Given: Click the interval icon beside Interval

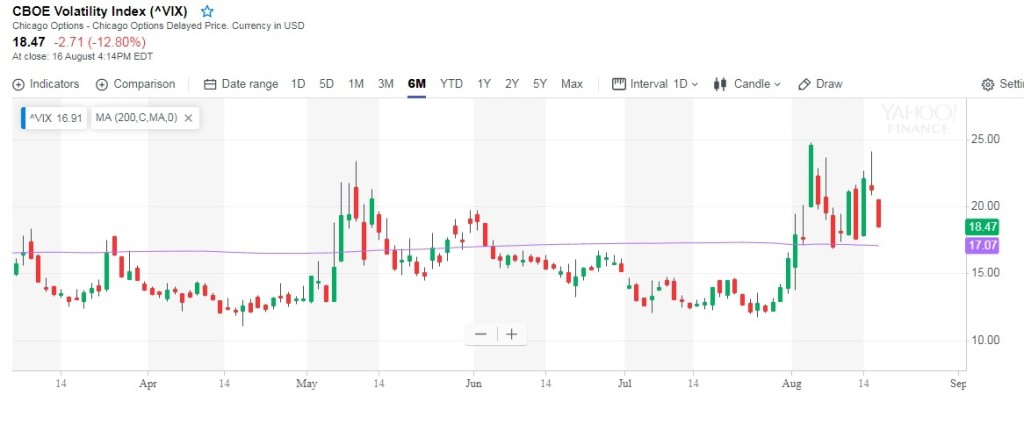Looking at the screenshot, I should [618, 84].
